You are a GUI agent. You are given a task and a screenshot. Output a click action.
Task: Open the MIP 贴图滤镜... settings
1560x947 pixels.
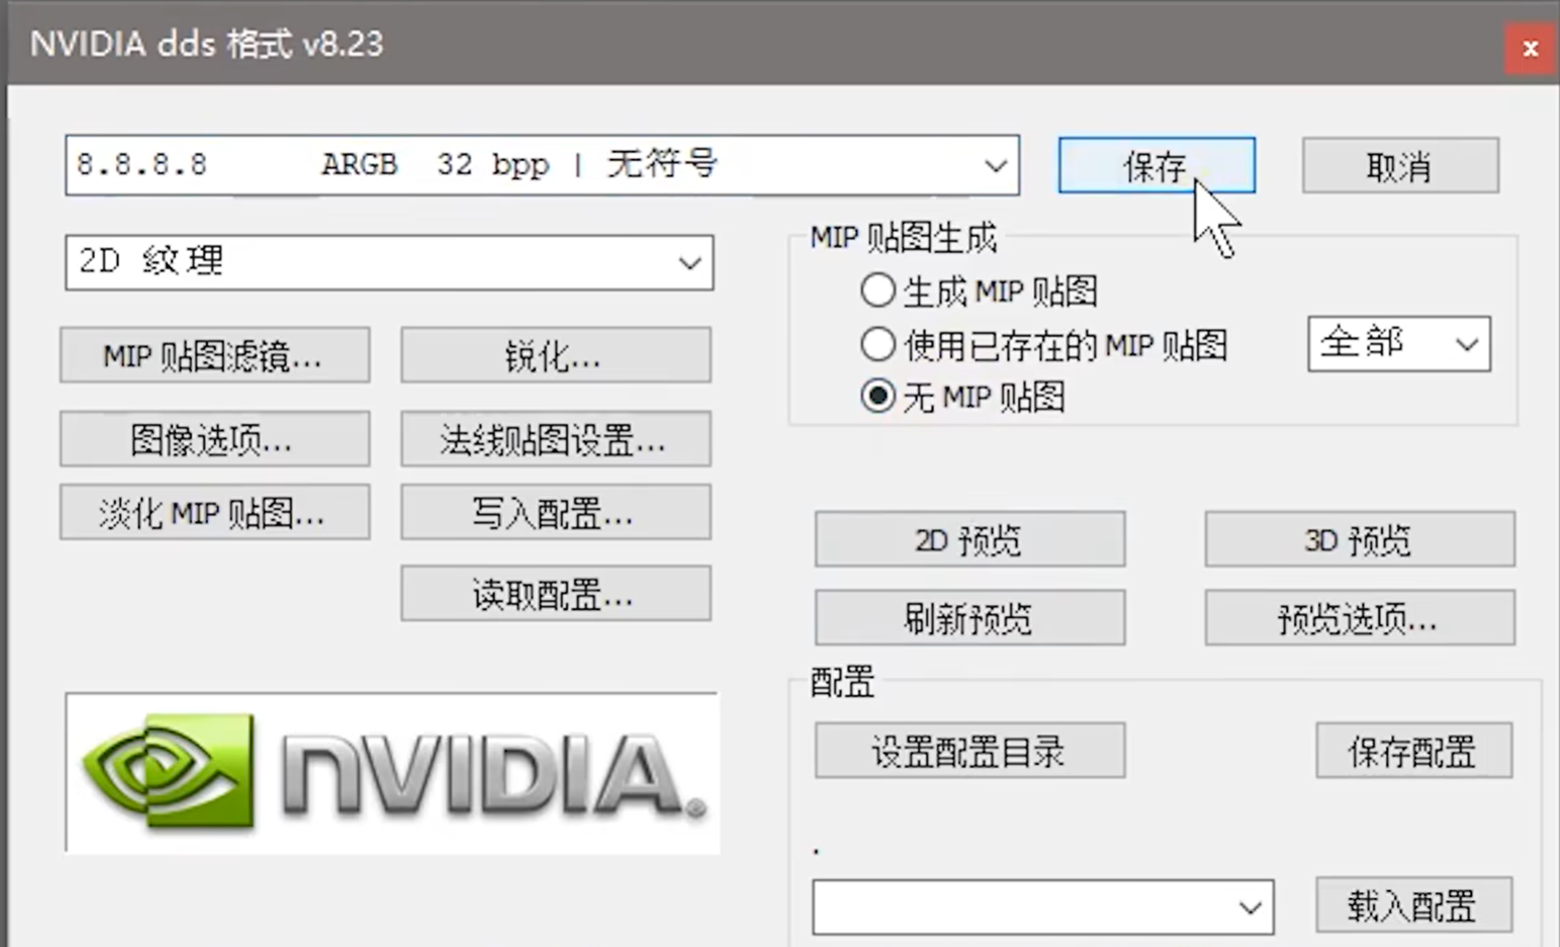214,355
